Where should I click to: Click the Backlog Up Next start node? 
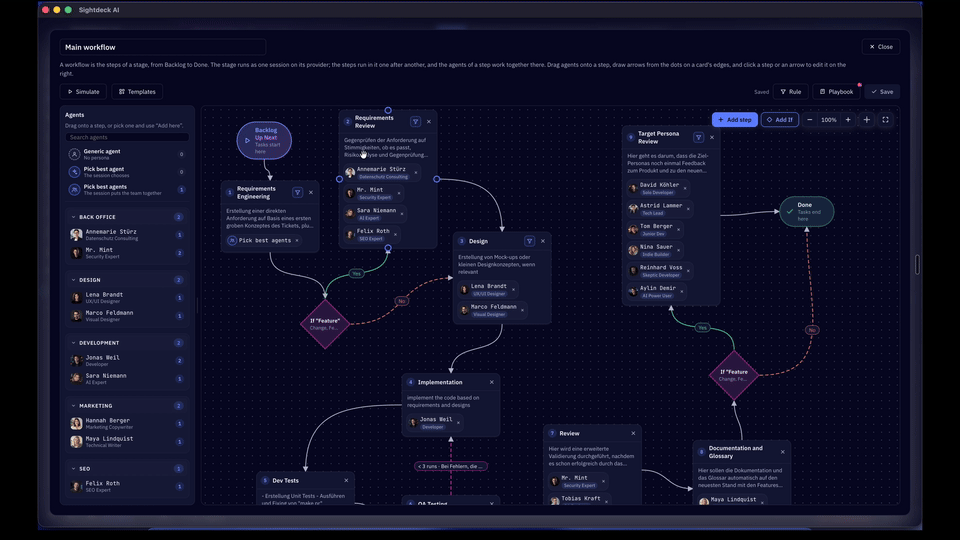(264, 140)
